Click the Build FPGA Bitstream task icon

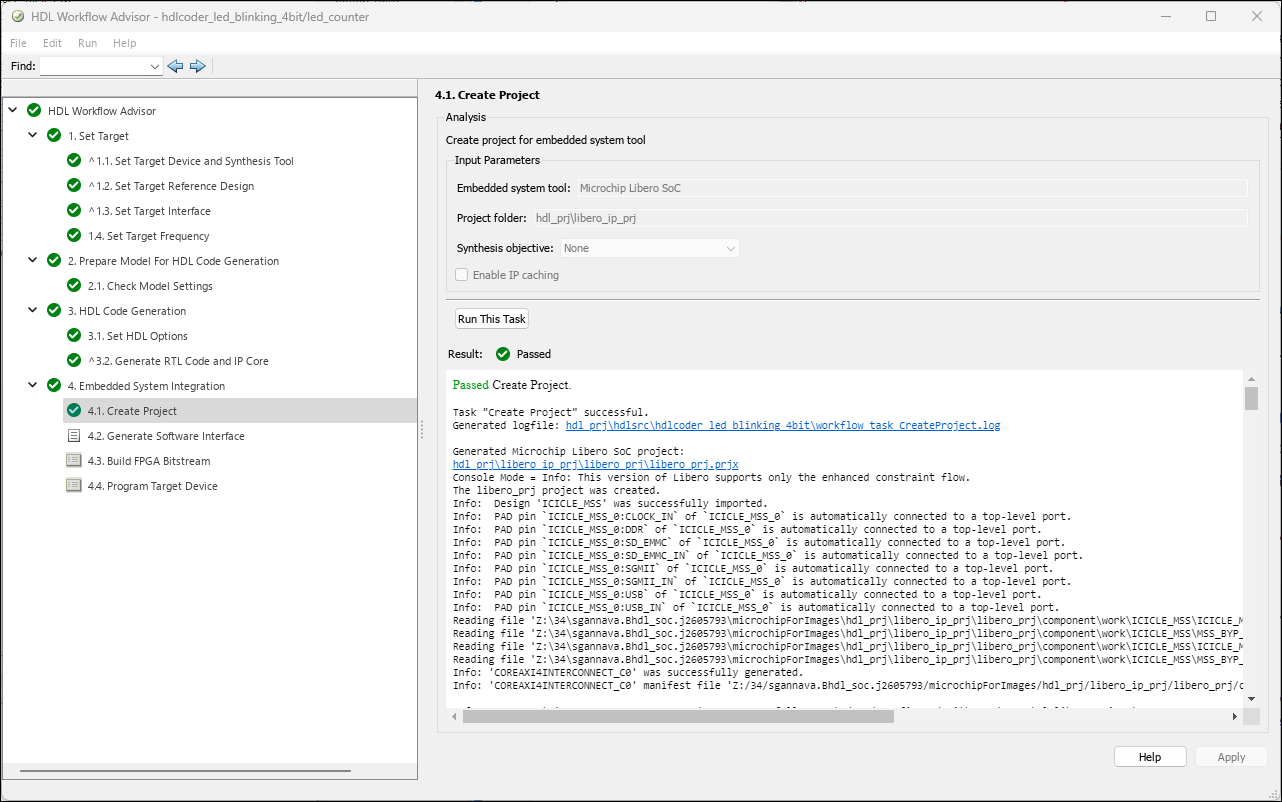click(x=74, y=461)
